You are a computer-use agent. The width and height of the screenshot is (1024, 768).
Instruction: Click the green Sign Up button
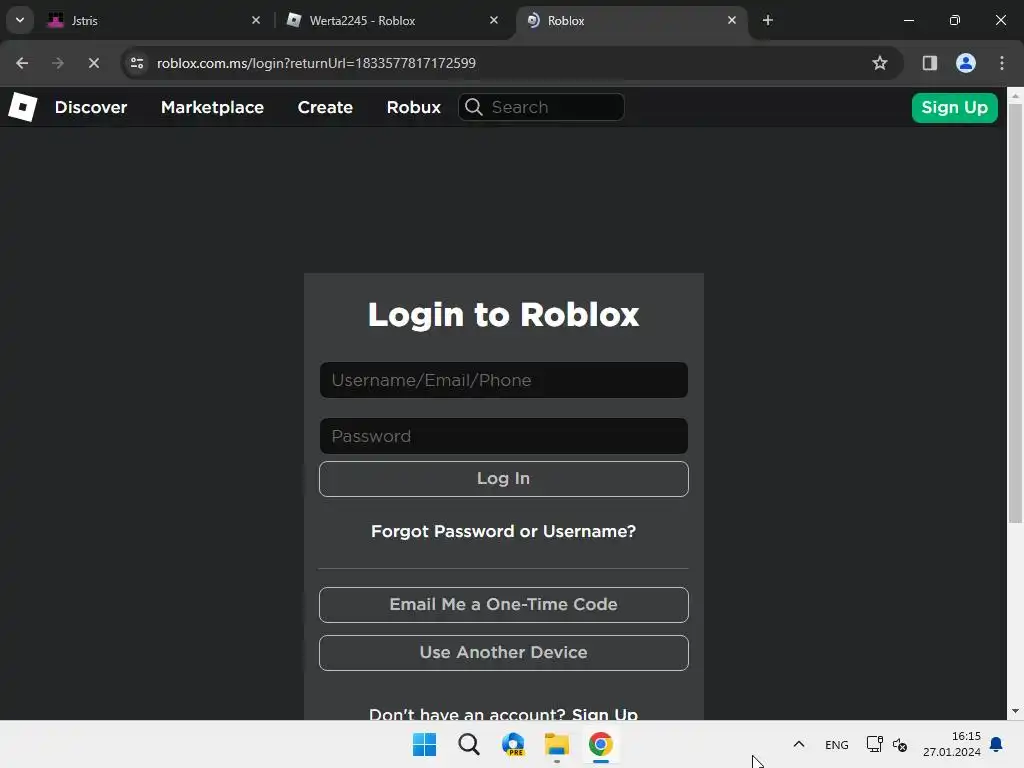coord(954,108)
